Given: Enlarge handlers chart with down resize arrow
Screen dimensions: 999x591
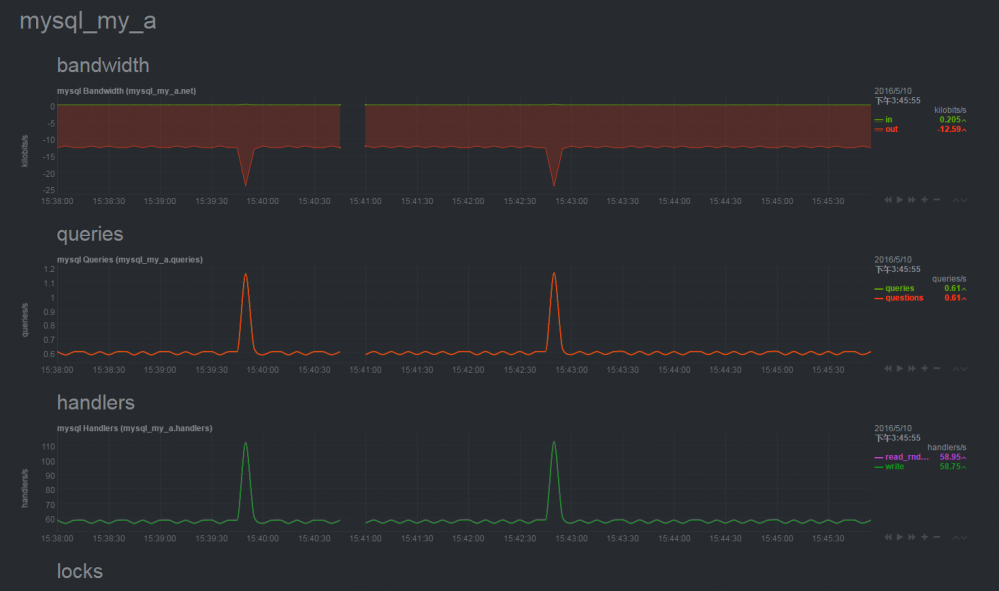Looking at the screenshot, I should [x=964, y=538].
